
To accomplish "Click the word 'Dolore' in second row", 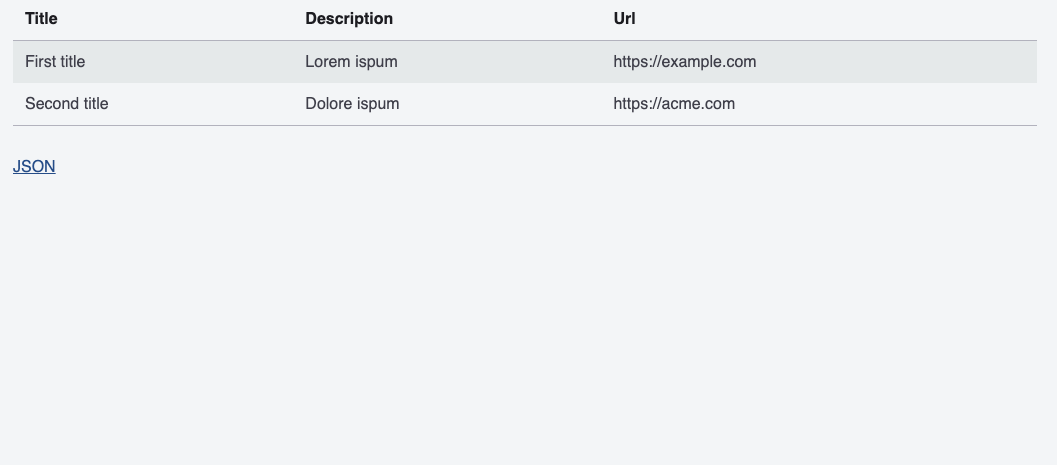I will click(x=329, y=104).
